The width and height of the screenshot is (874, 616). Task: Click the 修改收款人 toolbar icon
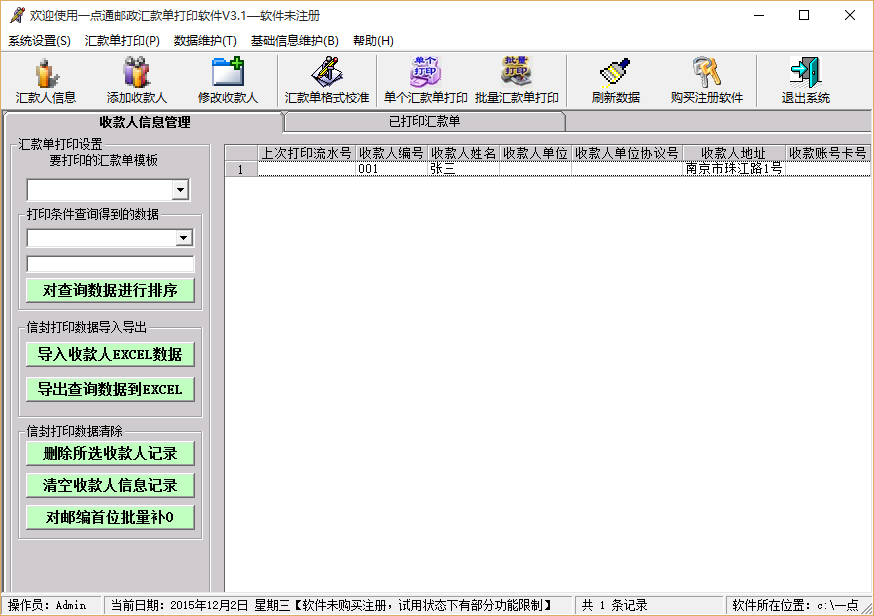(227, 81)
